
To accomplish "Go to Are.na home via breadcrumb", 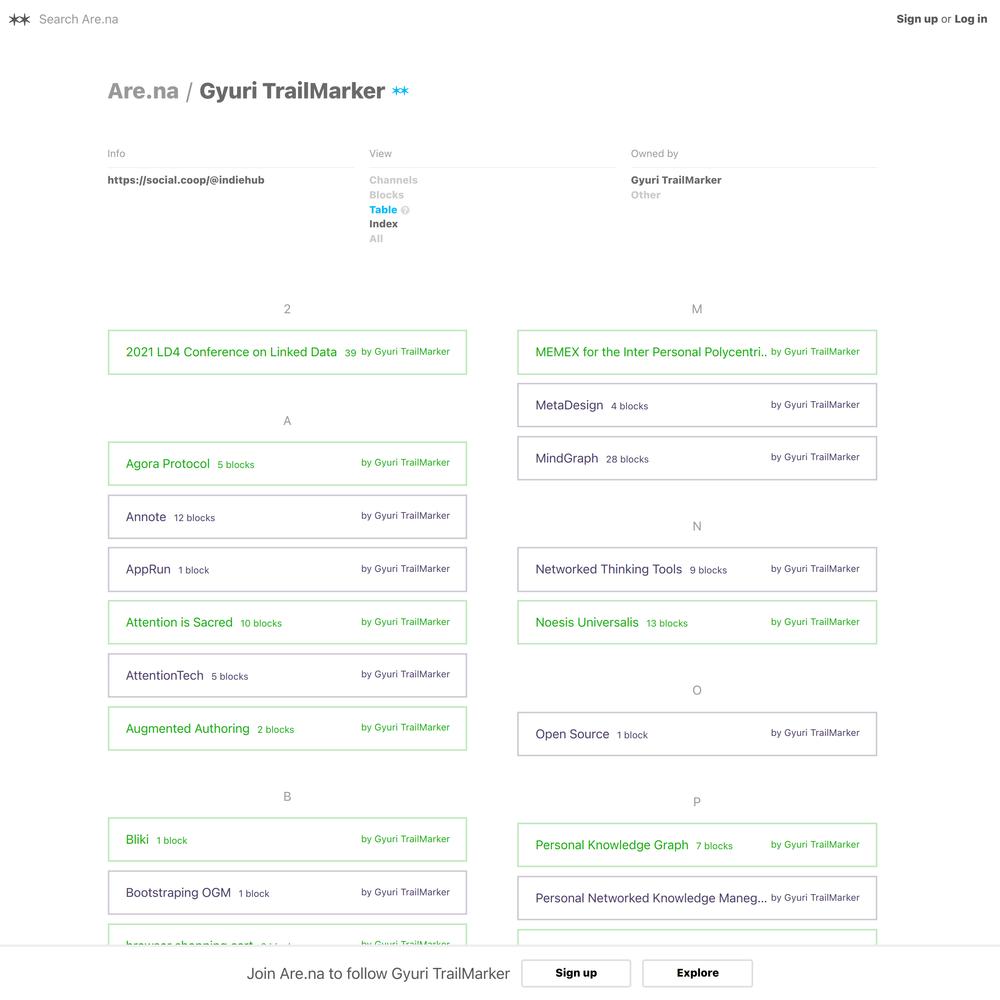I will (143, 91).
